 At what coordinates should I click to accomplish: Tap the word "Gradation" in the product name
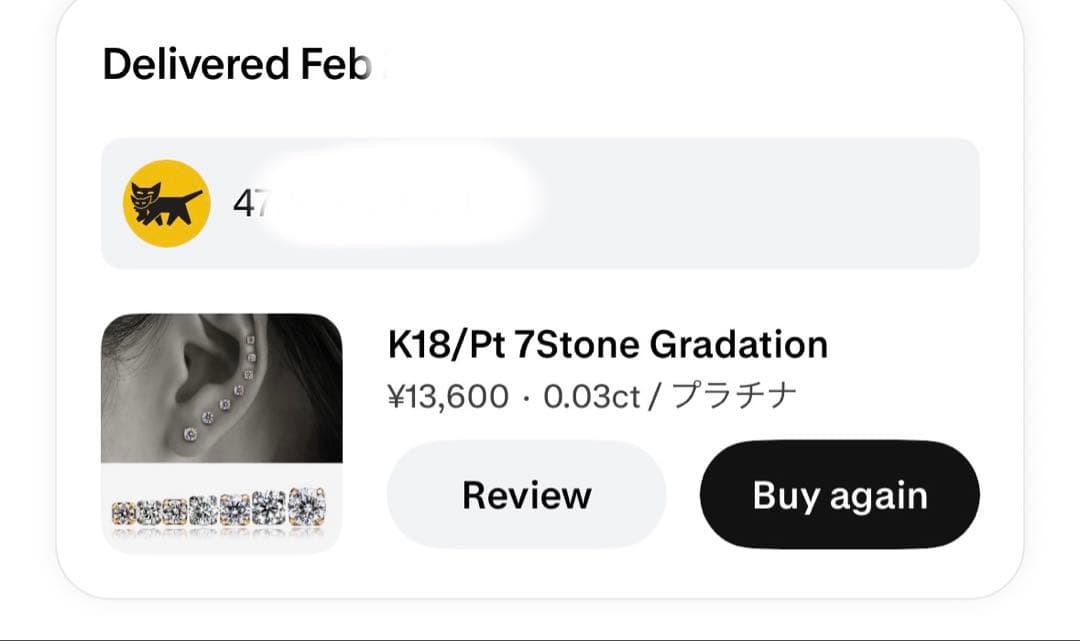pyautogui.click(x=738, y=345)
